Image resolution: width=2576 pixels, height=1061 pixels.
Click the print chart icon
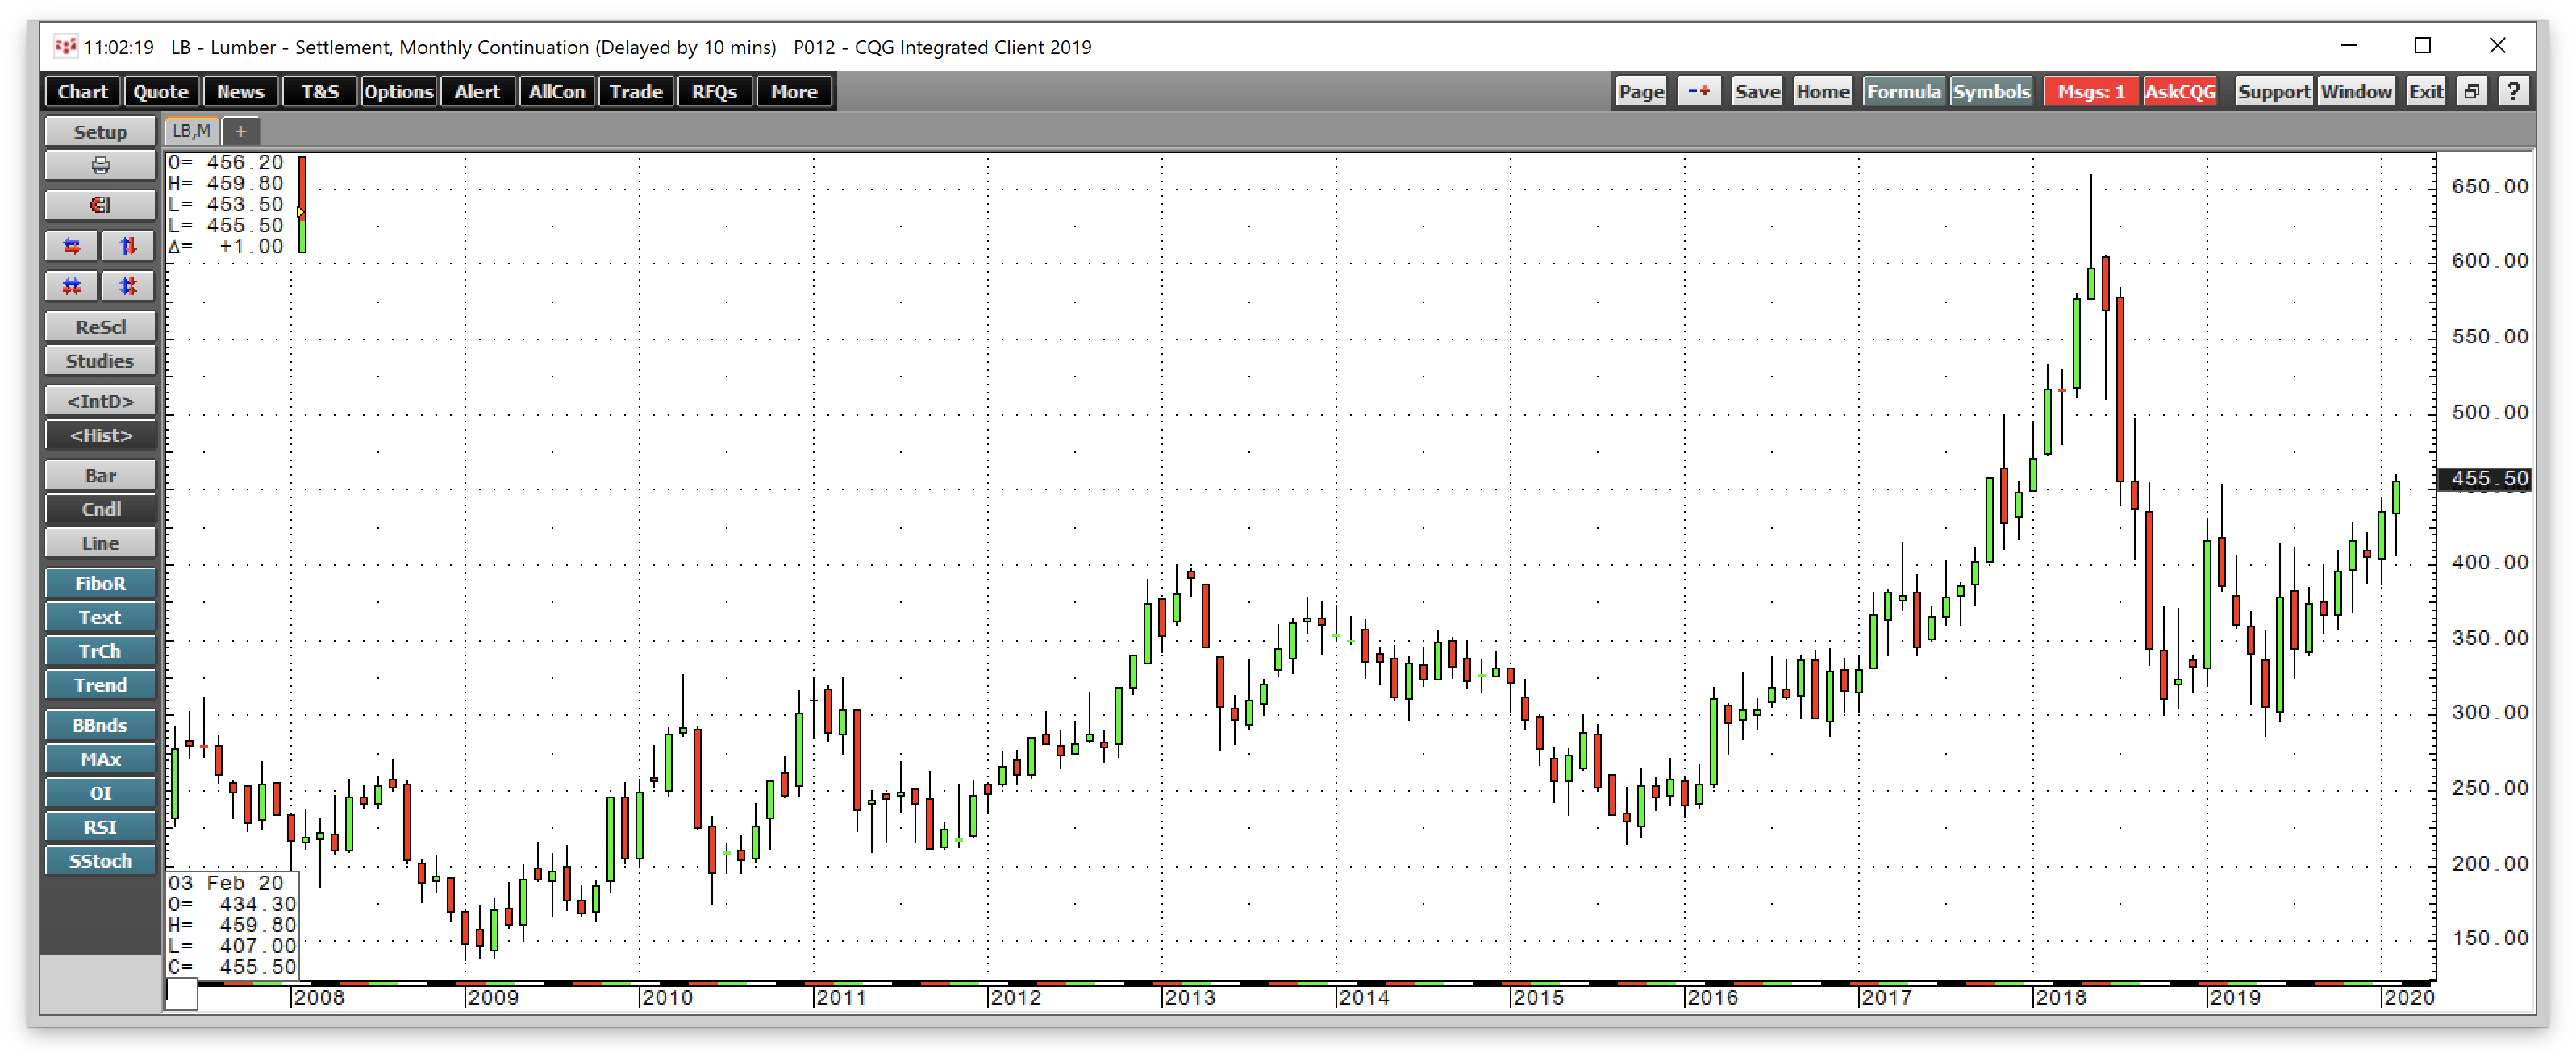(99, 165)
